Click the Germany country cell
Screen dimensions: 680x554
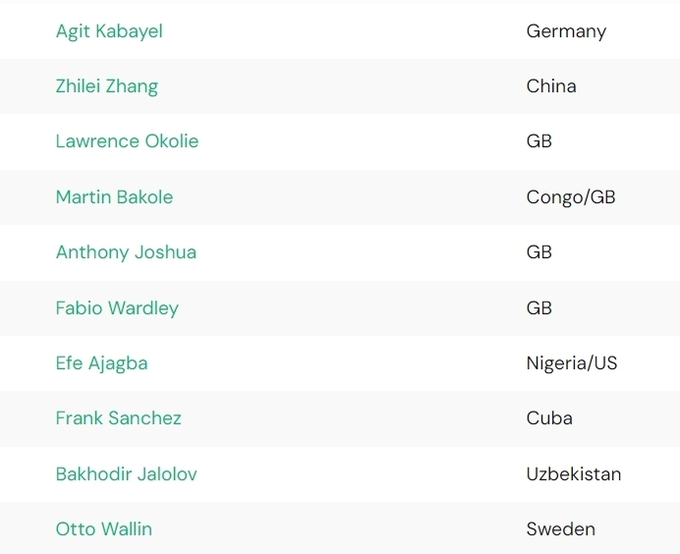566,31
